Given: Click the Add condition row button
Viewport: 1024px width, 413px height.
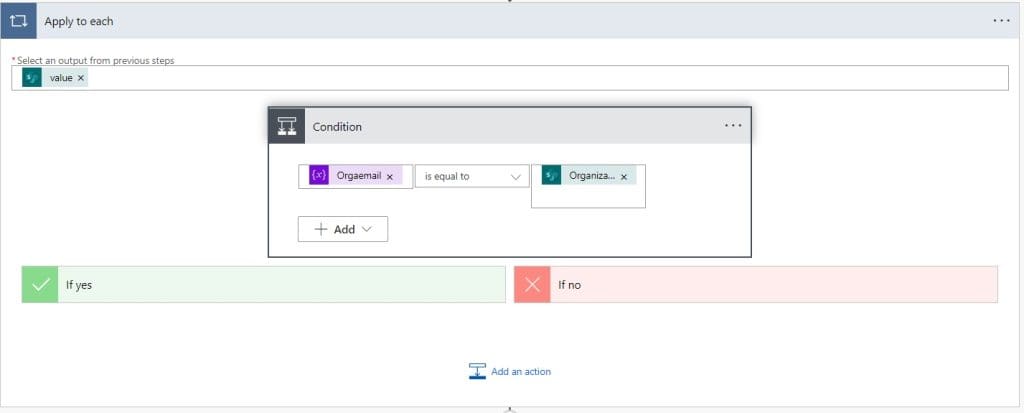Looking at the screenshot, I should pos(343,229).
